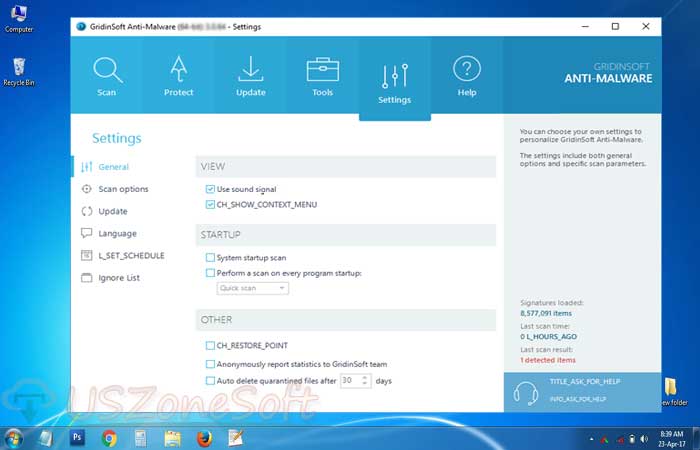The height and width of the screenshot is (450, 700).
Task: Open Recycle Bin desktop icon
Action: (x=19, y=71)
